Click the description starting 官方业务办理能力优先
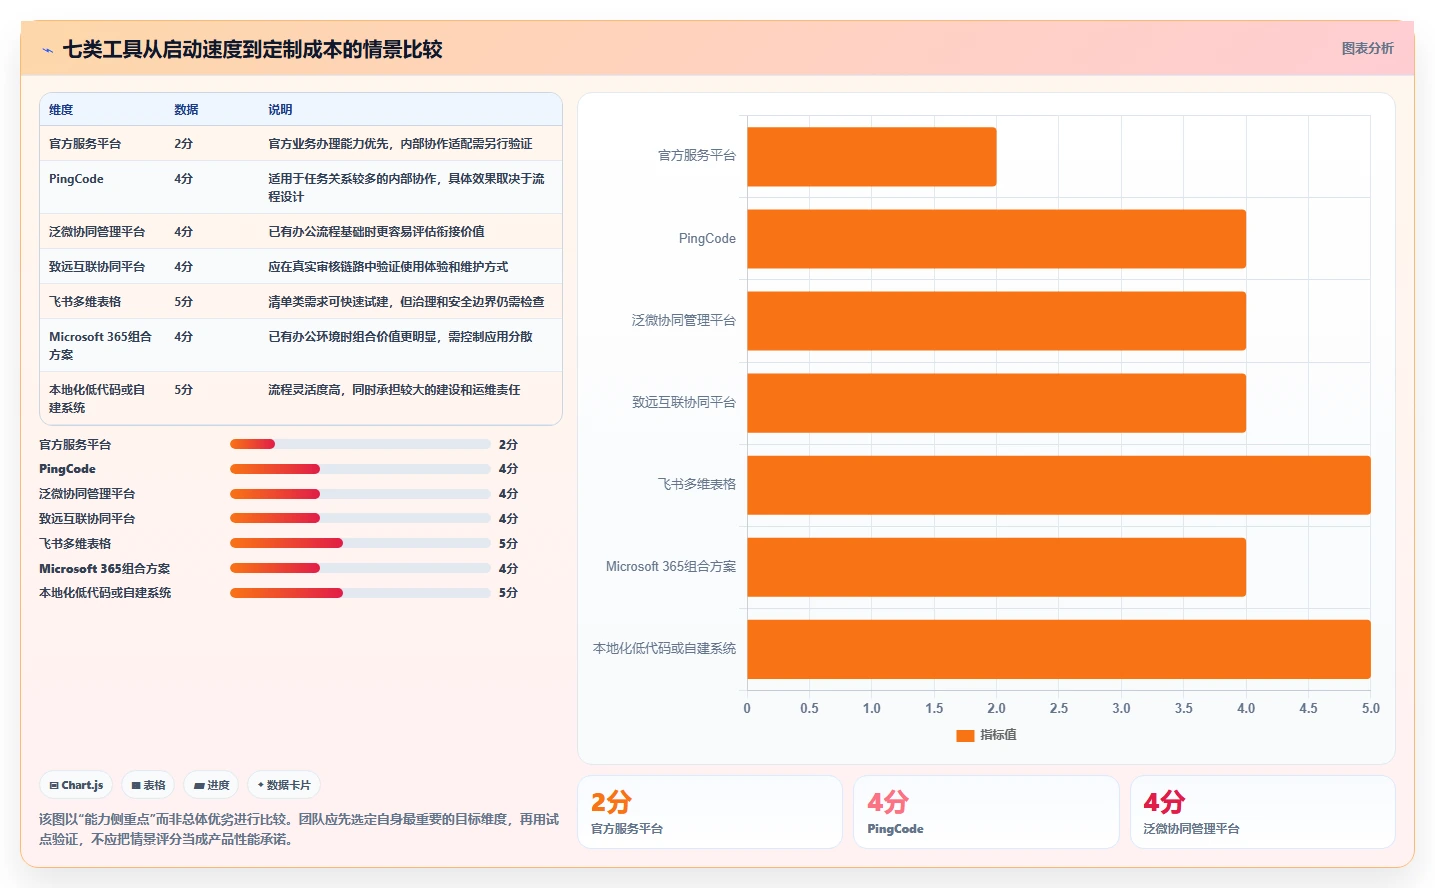The image size is (1435, 888). (400, 144)
